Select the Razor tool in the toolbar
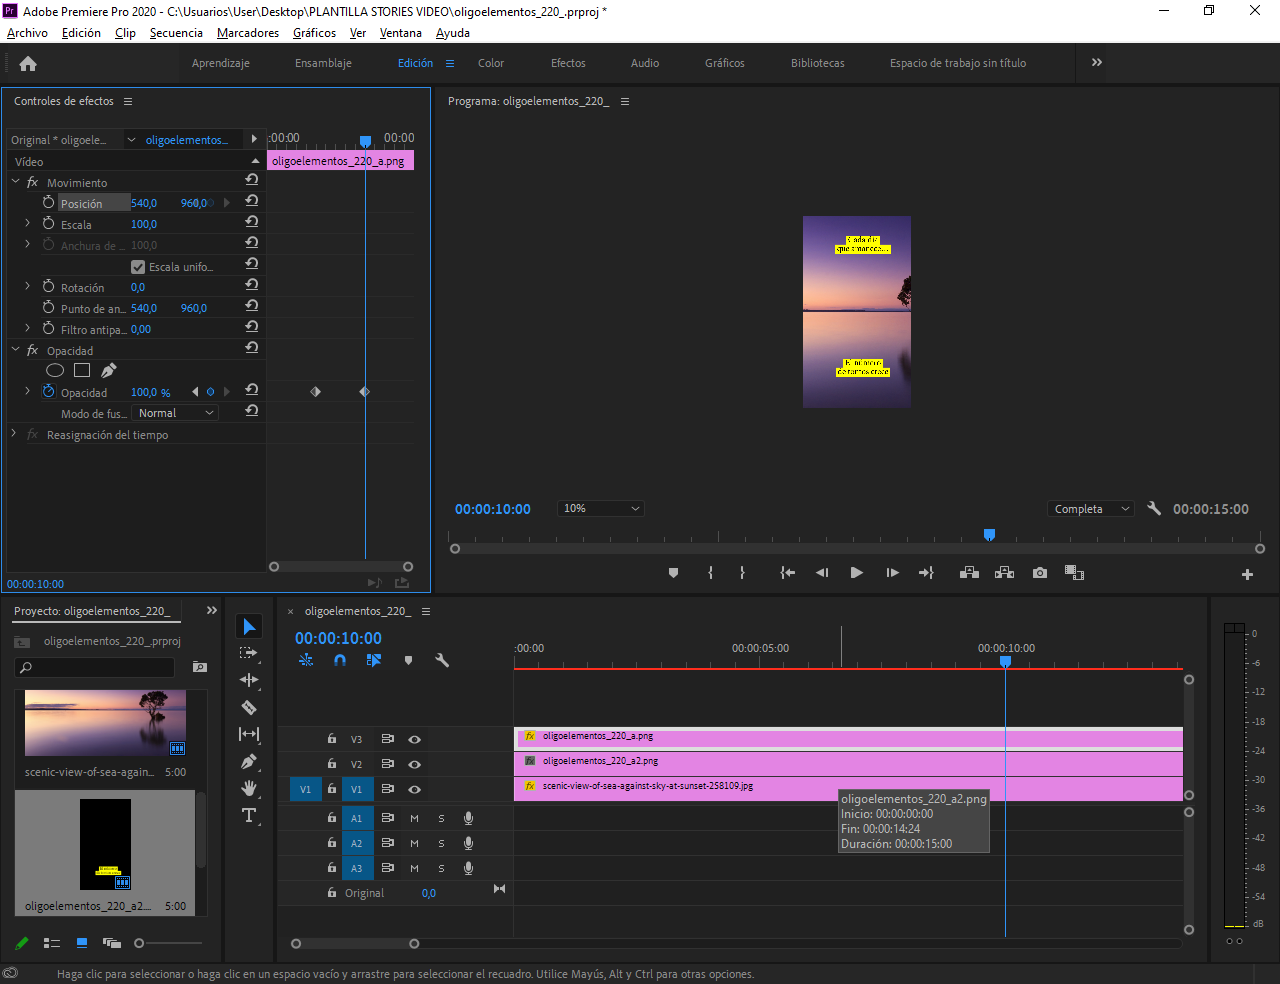The width and height of the screenshot is (1280, 984). click(249, 707)
